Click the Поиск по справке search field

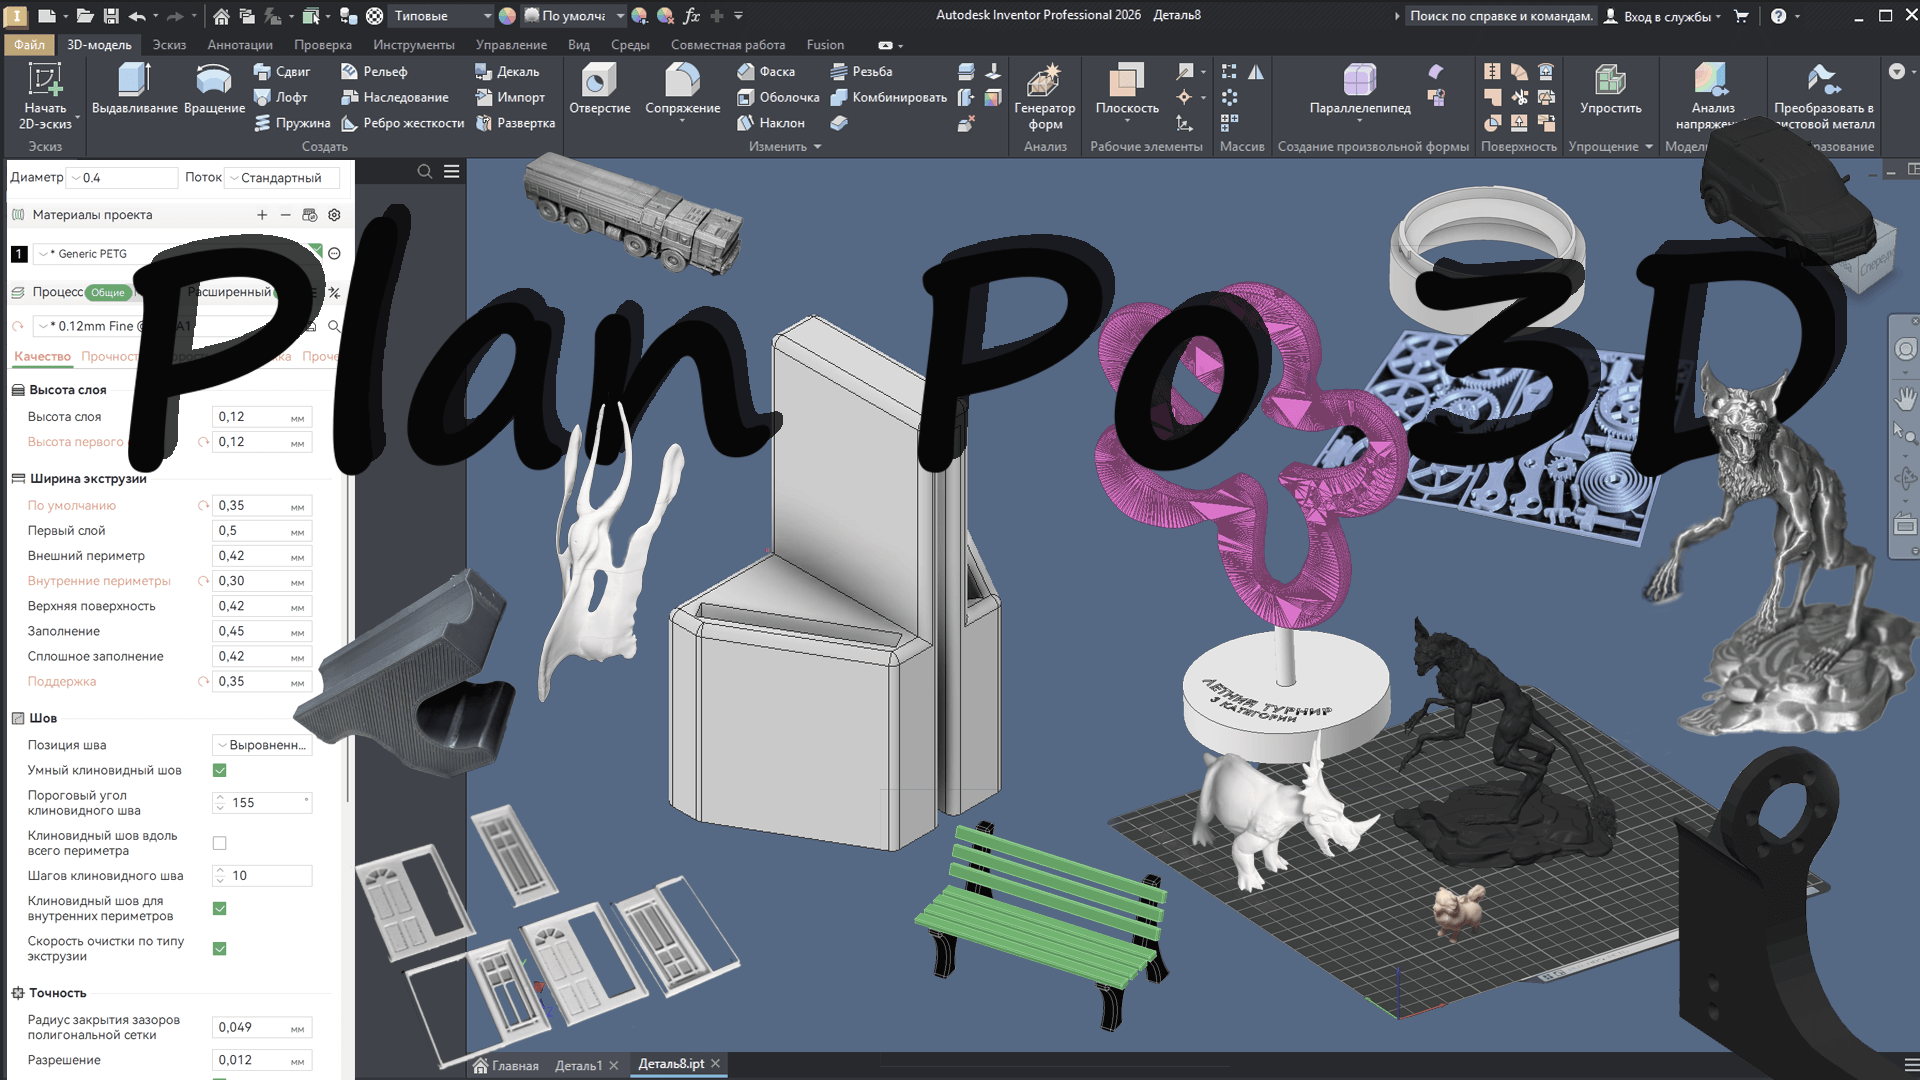1500,16
